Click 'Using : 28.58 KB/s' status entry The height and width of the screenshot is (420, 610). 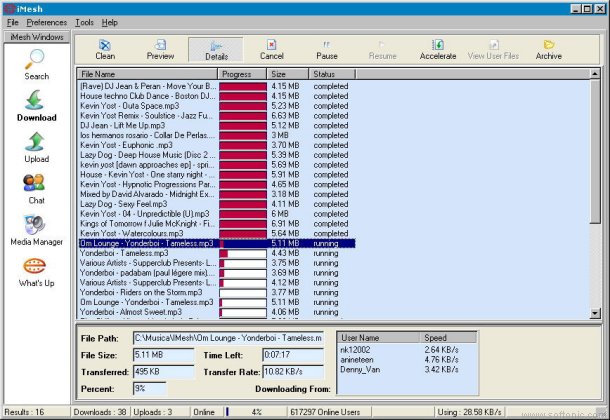(469, 412)
